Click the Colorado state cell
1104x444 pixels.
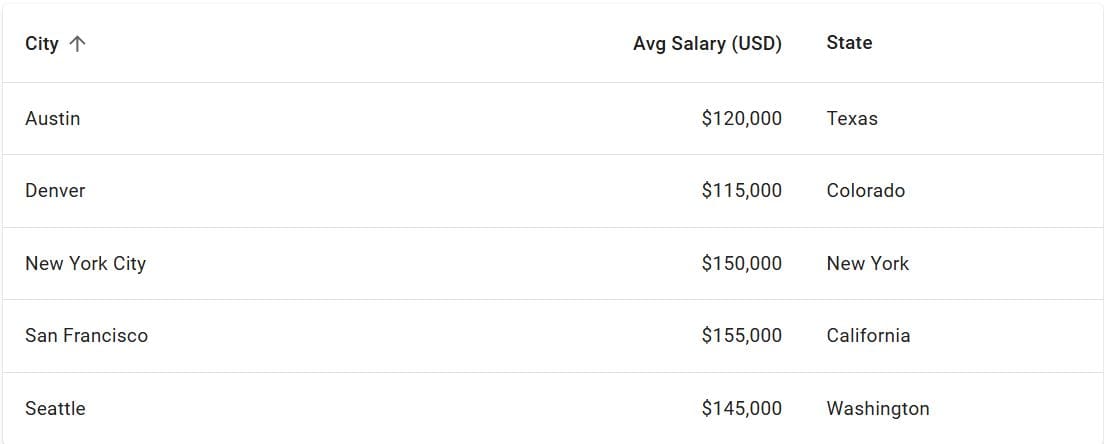(865, 190)
